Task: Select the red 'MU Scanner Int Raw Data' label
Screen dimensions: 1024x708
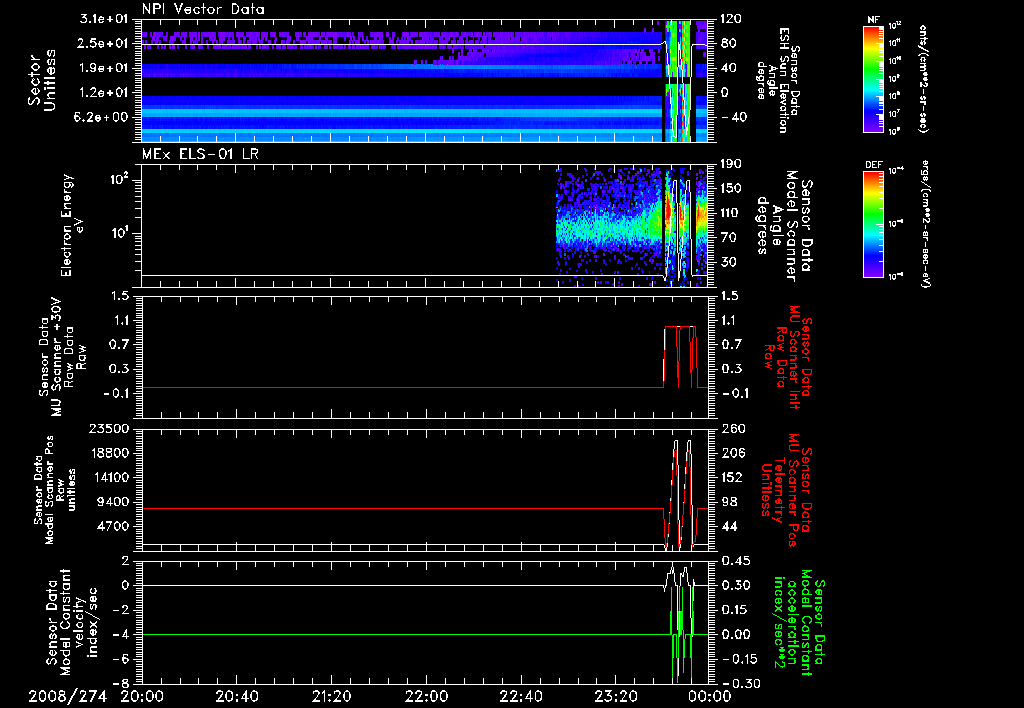Action: pos(788,357)
